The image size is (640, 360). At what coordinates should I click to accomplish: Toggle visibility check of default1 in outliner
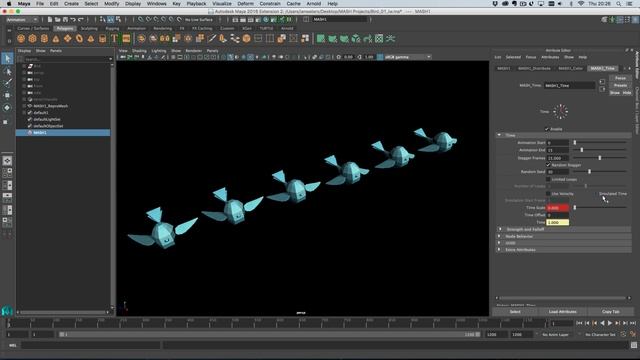tap(30, 113)
